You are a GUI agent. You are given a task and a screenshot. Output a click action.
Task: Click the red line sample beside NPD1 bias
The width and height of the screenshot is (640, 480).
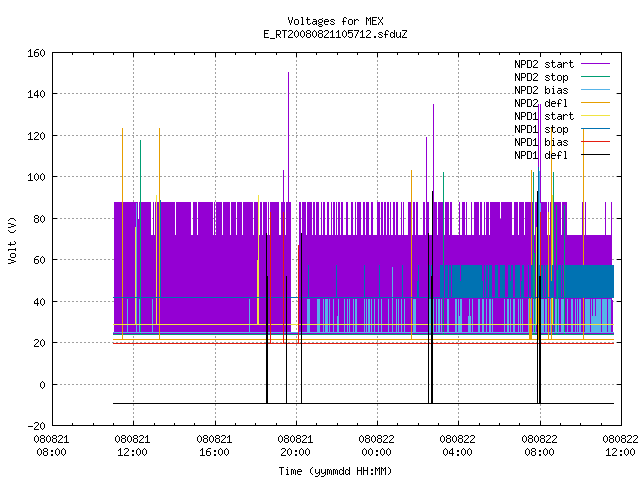tap(596, 142)
